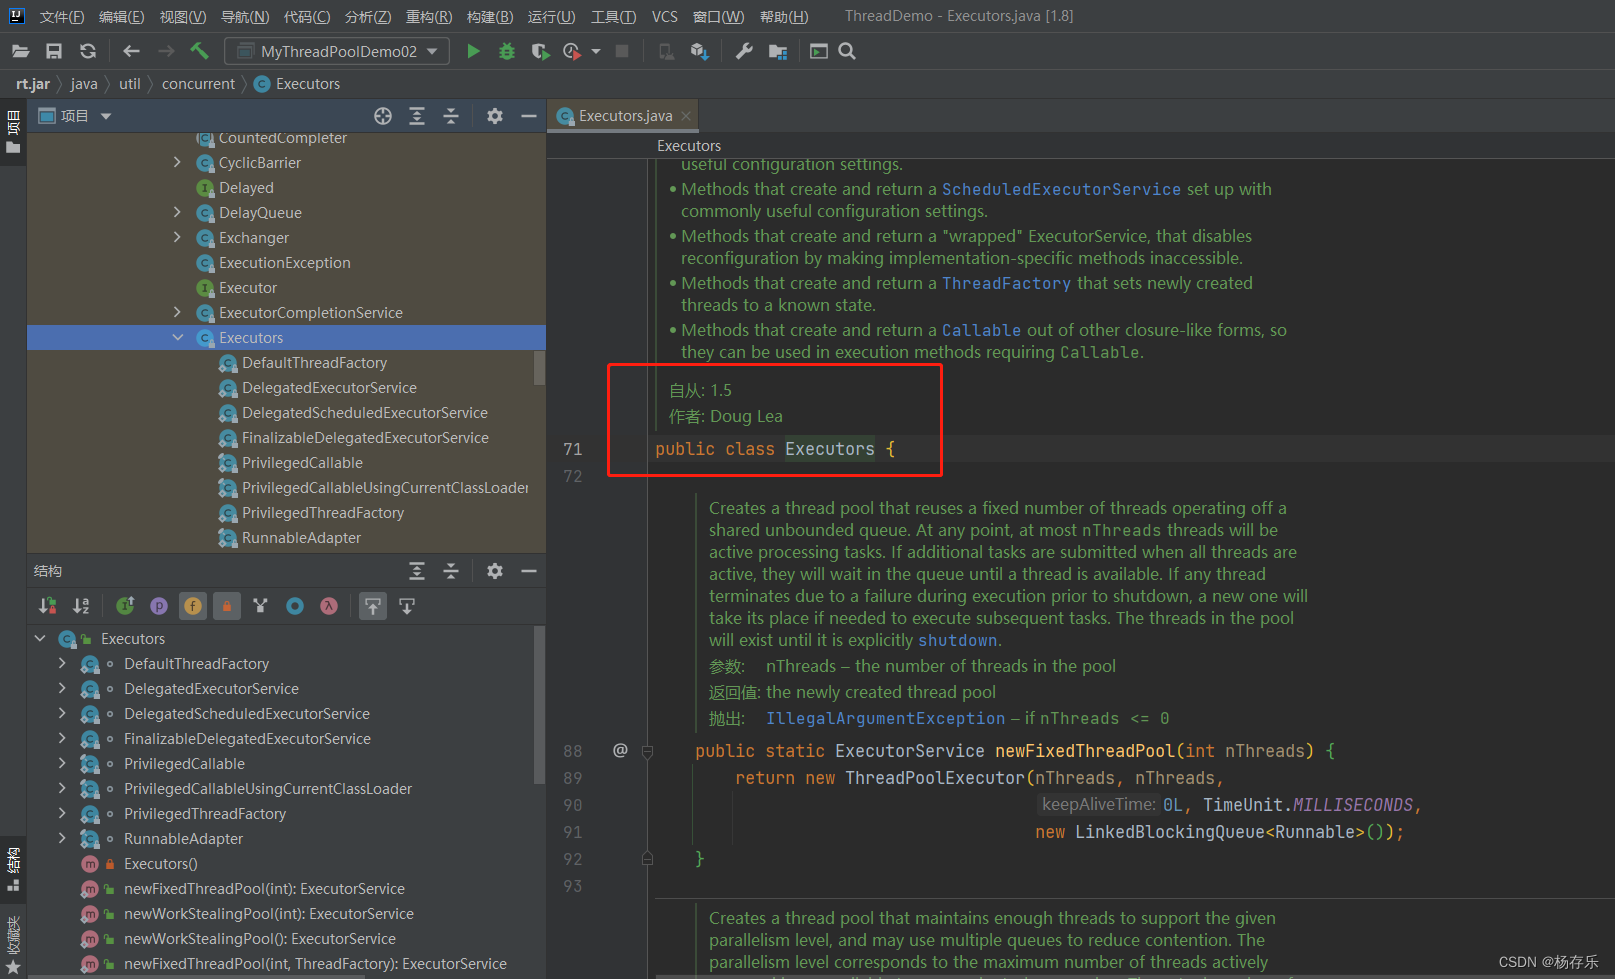Open the VCS menu

pyautogui.click(x=664, y=17)
